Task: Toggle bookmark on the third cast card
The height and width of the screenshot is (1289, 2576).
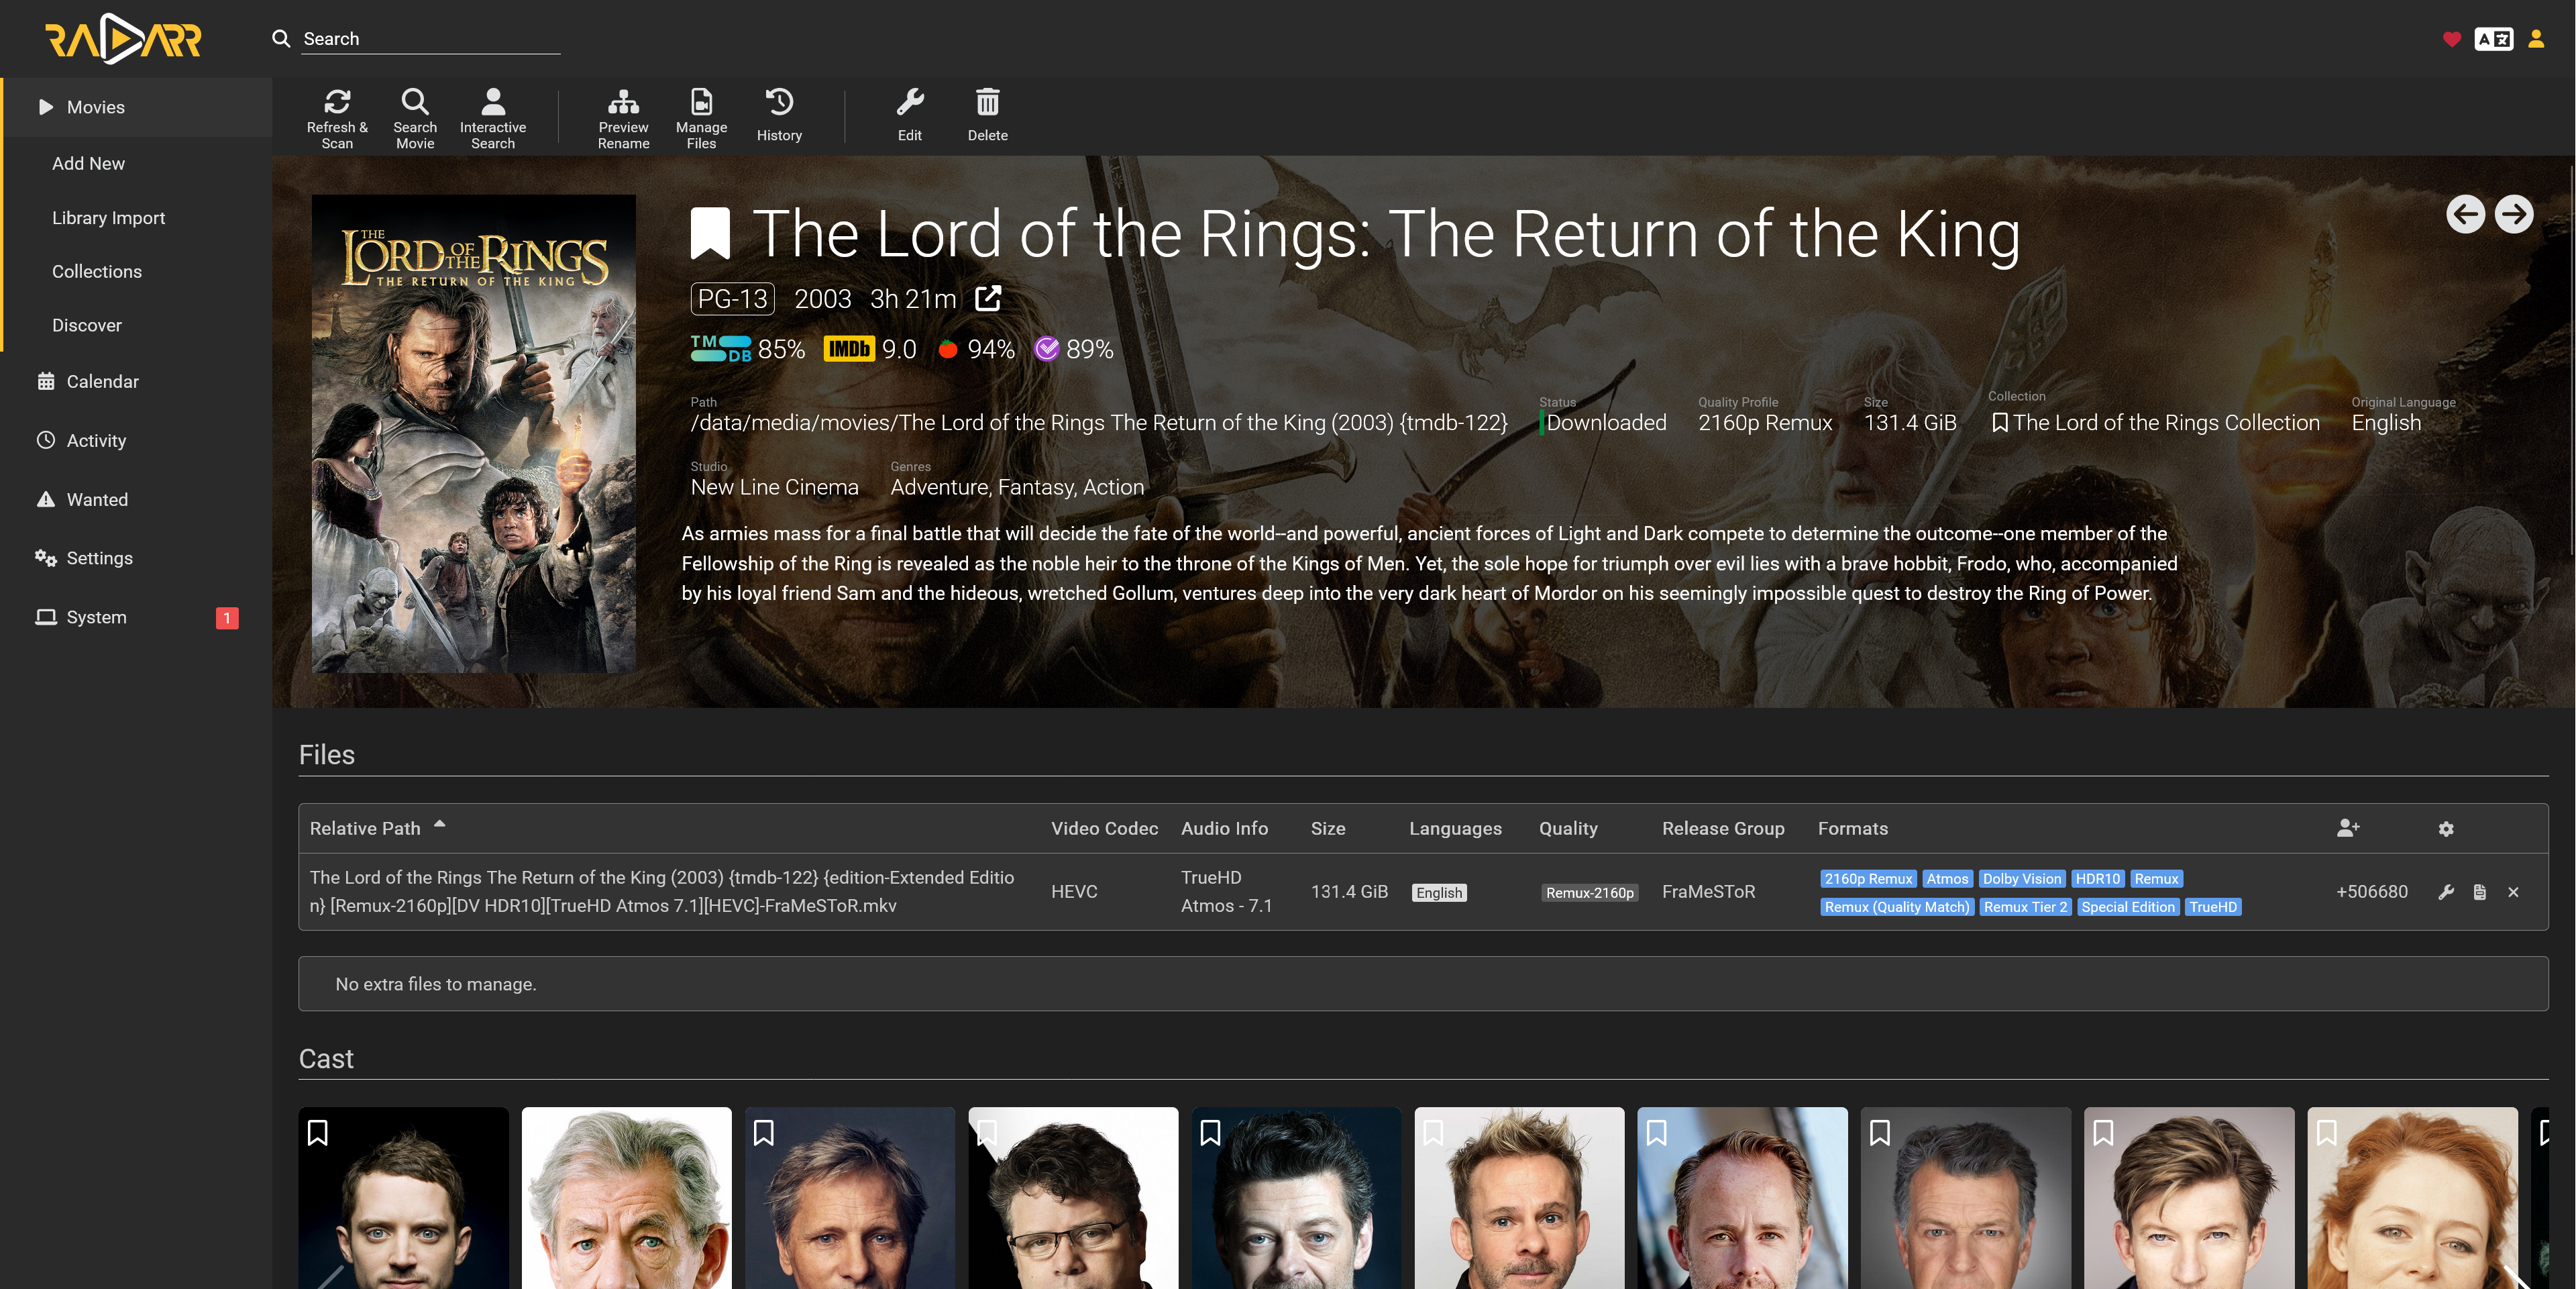Action: (x=764, y=1132)
